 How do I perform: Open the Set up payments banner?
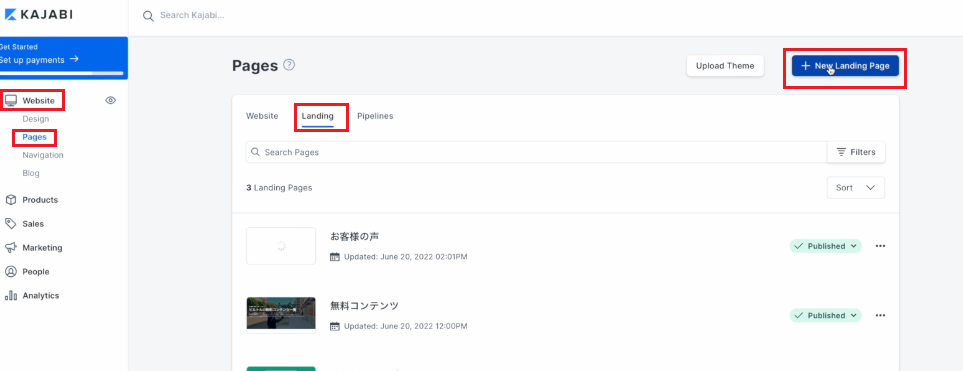[x=64, y=58]
